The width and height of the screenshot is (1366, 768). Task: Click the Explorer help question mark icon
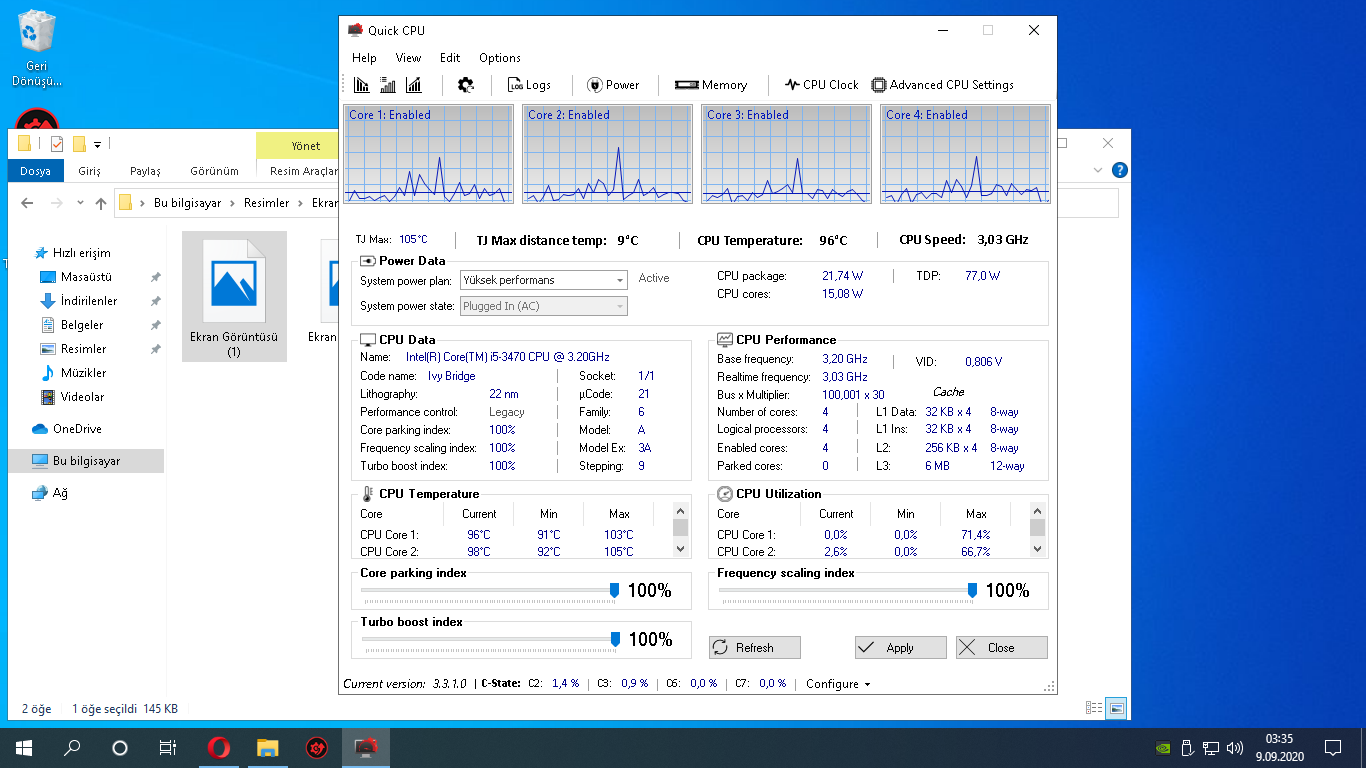tap(1120, 171)
